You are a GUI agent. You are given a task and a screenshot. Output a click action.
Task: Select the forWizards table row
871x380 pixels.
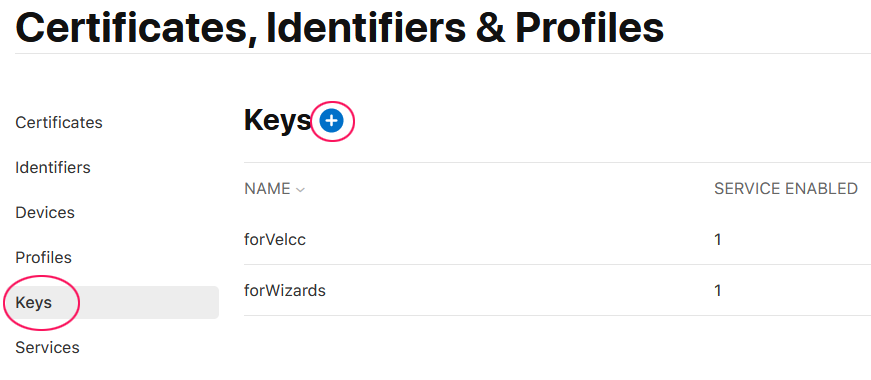[x=557, y=291]
